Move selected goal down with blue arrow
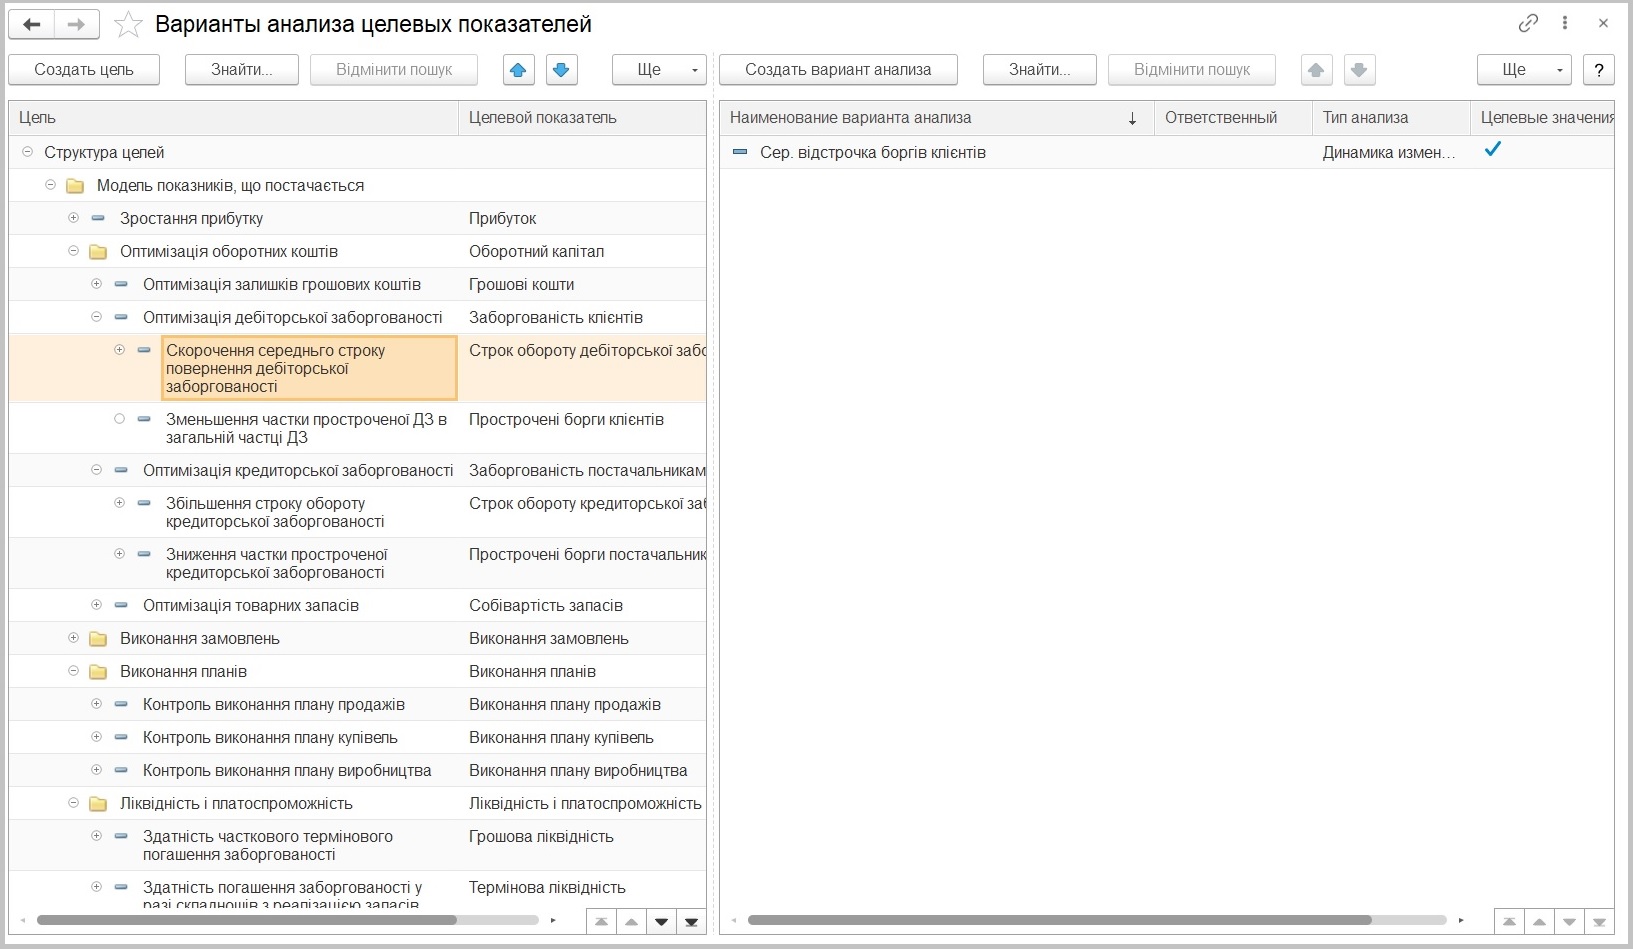This screenshot has width=1633, height=949. 561,70
